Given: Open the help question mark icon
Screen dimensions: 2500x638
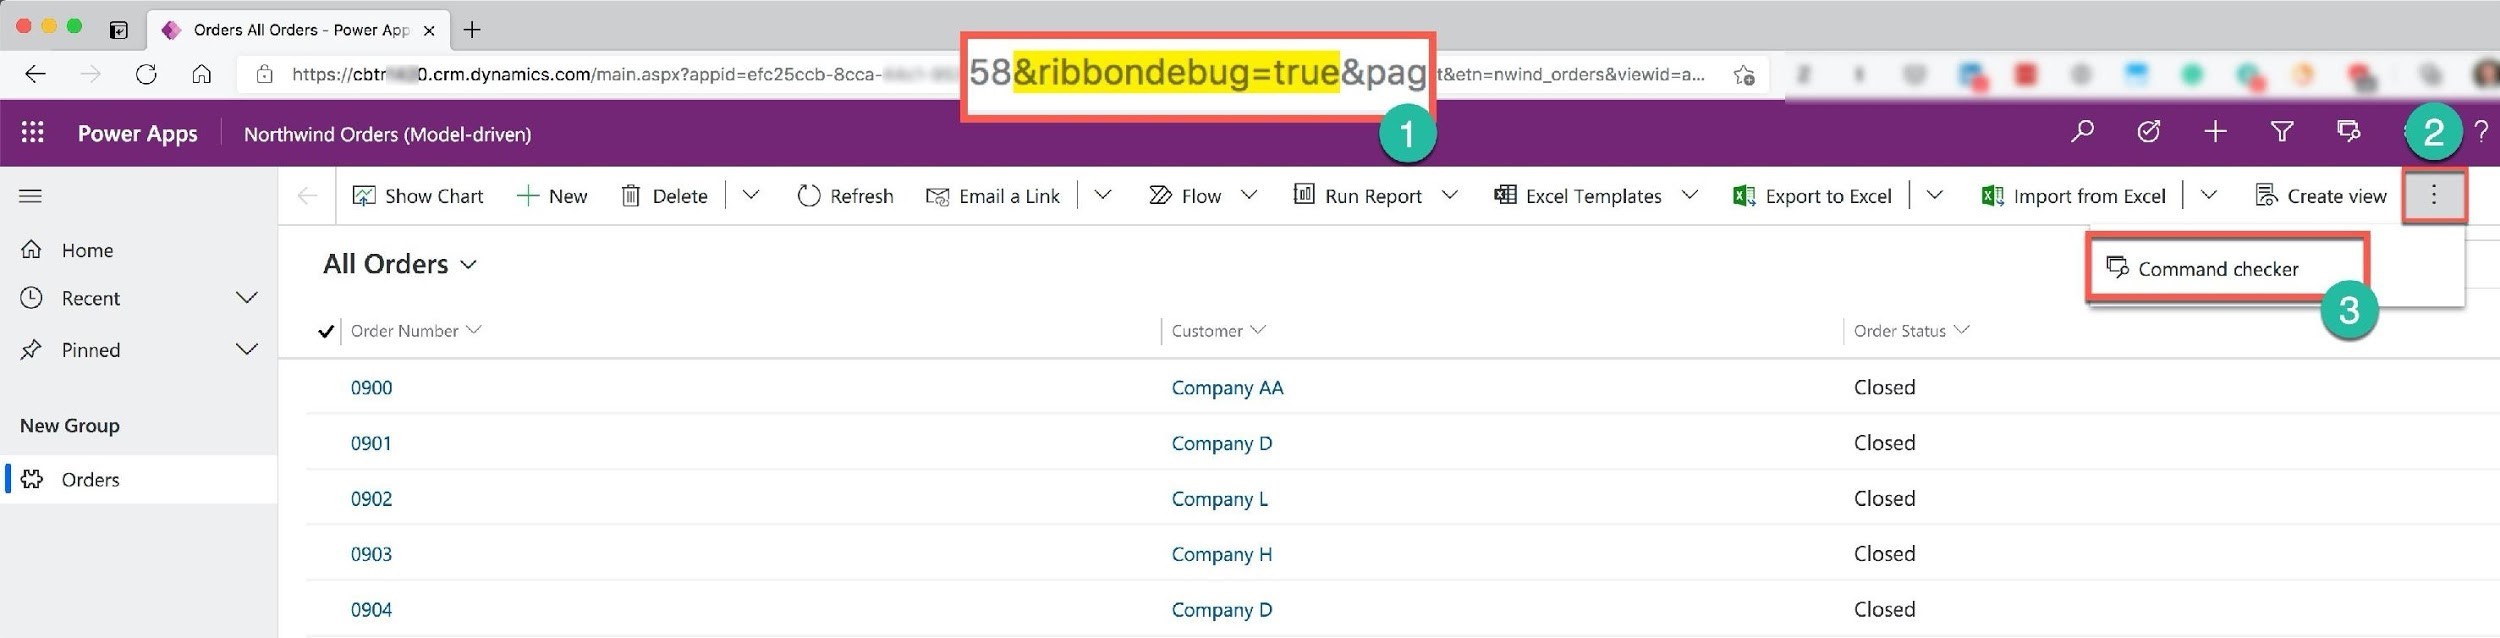Looking at the screenshot, I should (2481, 131).
